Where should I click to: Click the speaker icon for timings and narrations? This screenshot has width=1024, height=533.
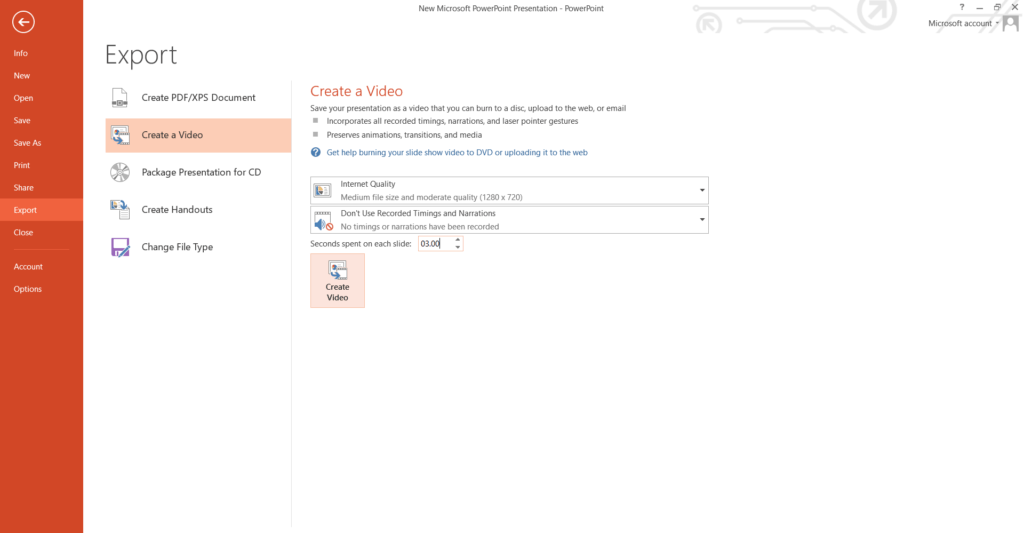(x=323, y=221)
